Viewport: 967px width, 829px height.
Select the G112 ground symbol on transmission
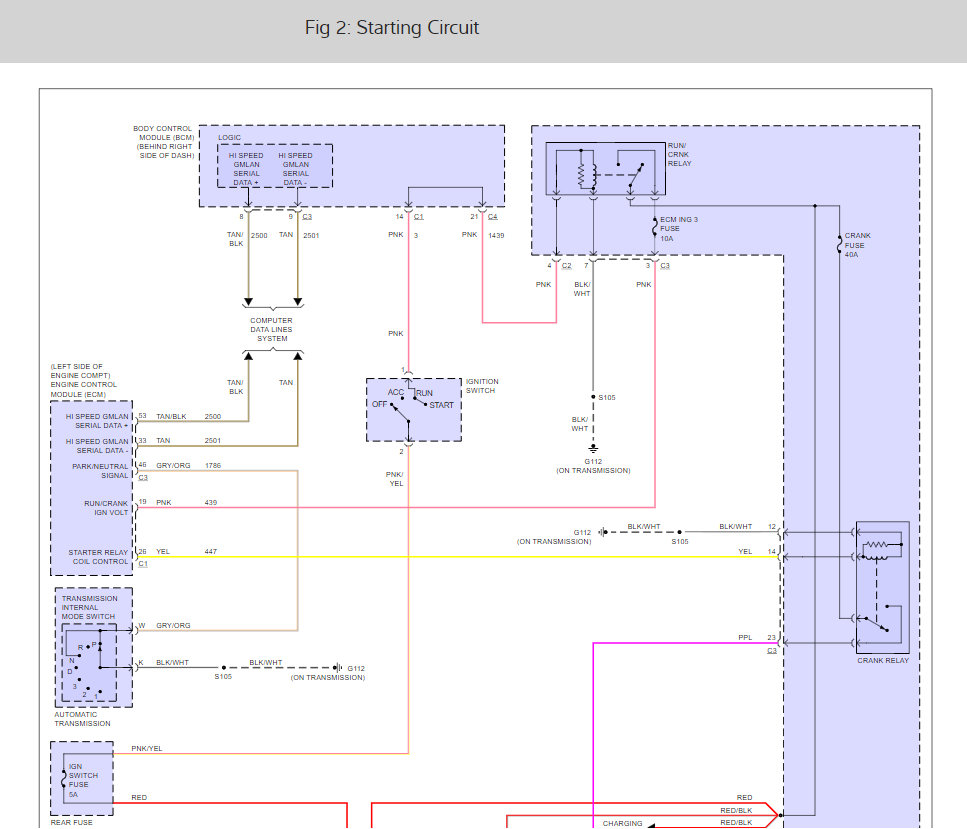click(x=593, y=448)
